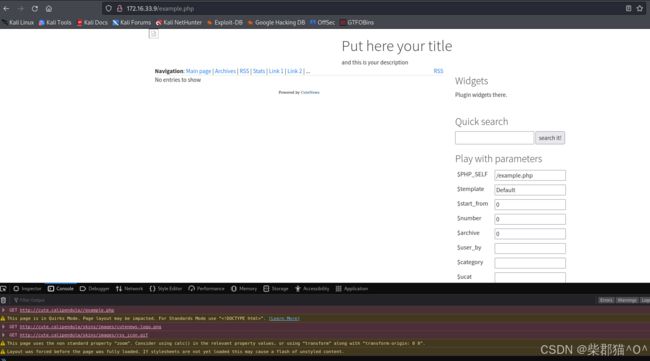Switch to the Performance devtools tab

(206, 288)
